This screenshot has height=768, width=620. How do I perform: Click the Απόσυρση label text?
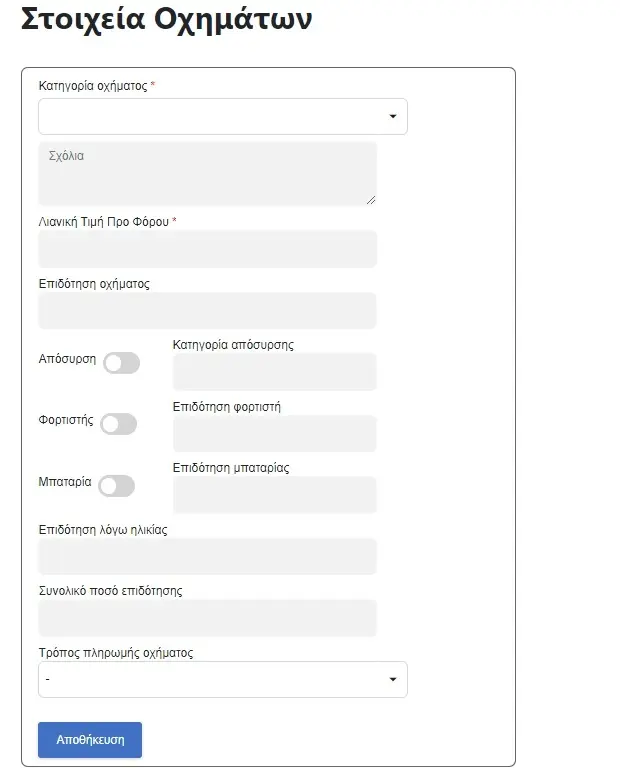(67, 359)
